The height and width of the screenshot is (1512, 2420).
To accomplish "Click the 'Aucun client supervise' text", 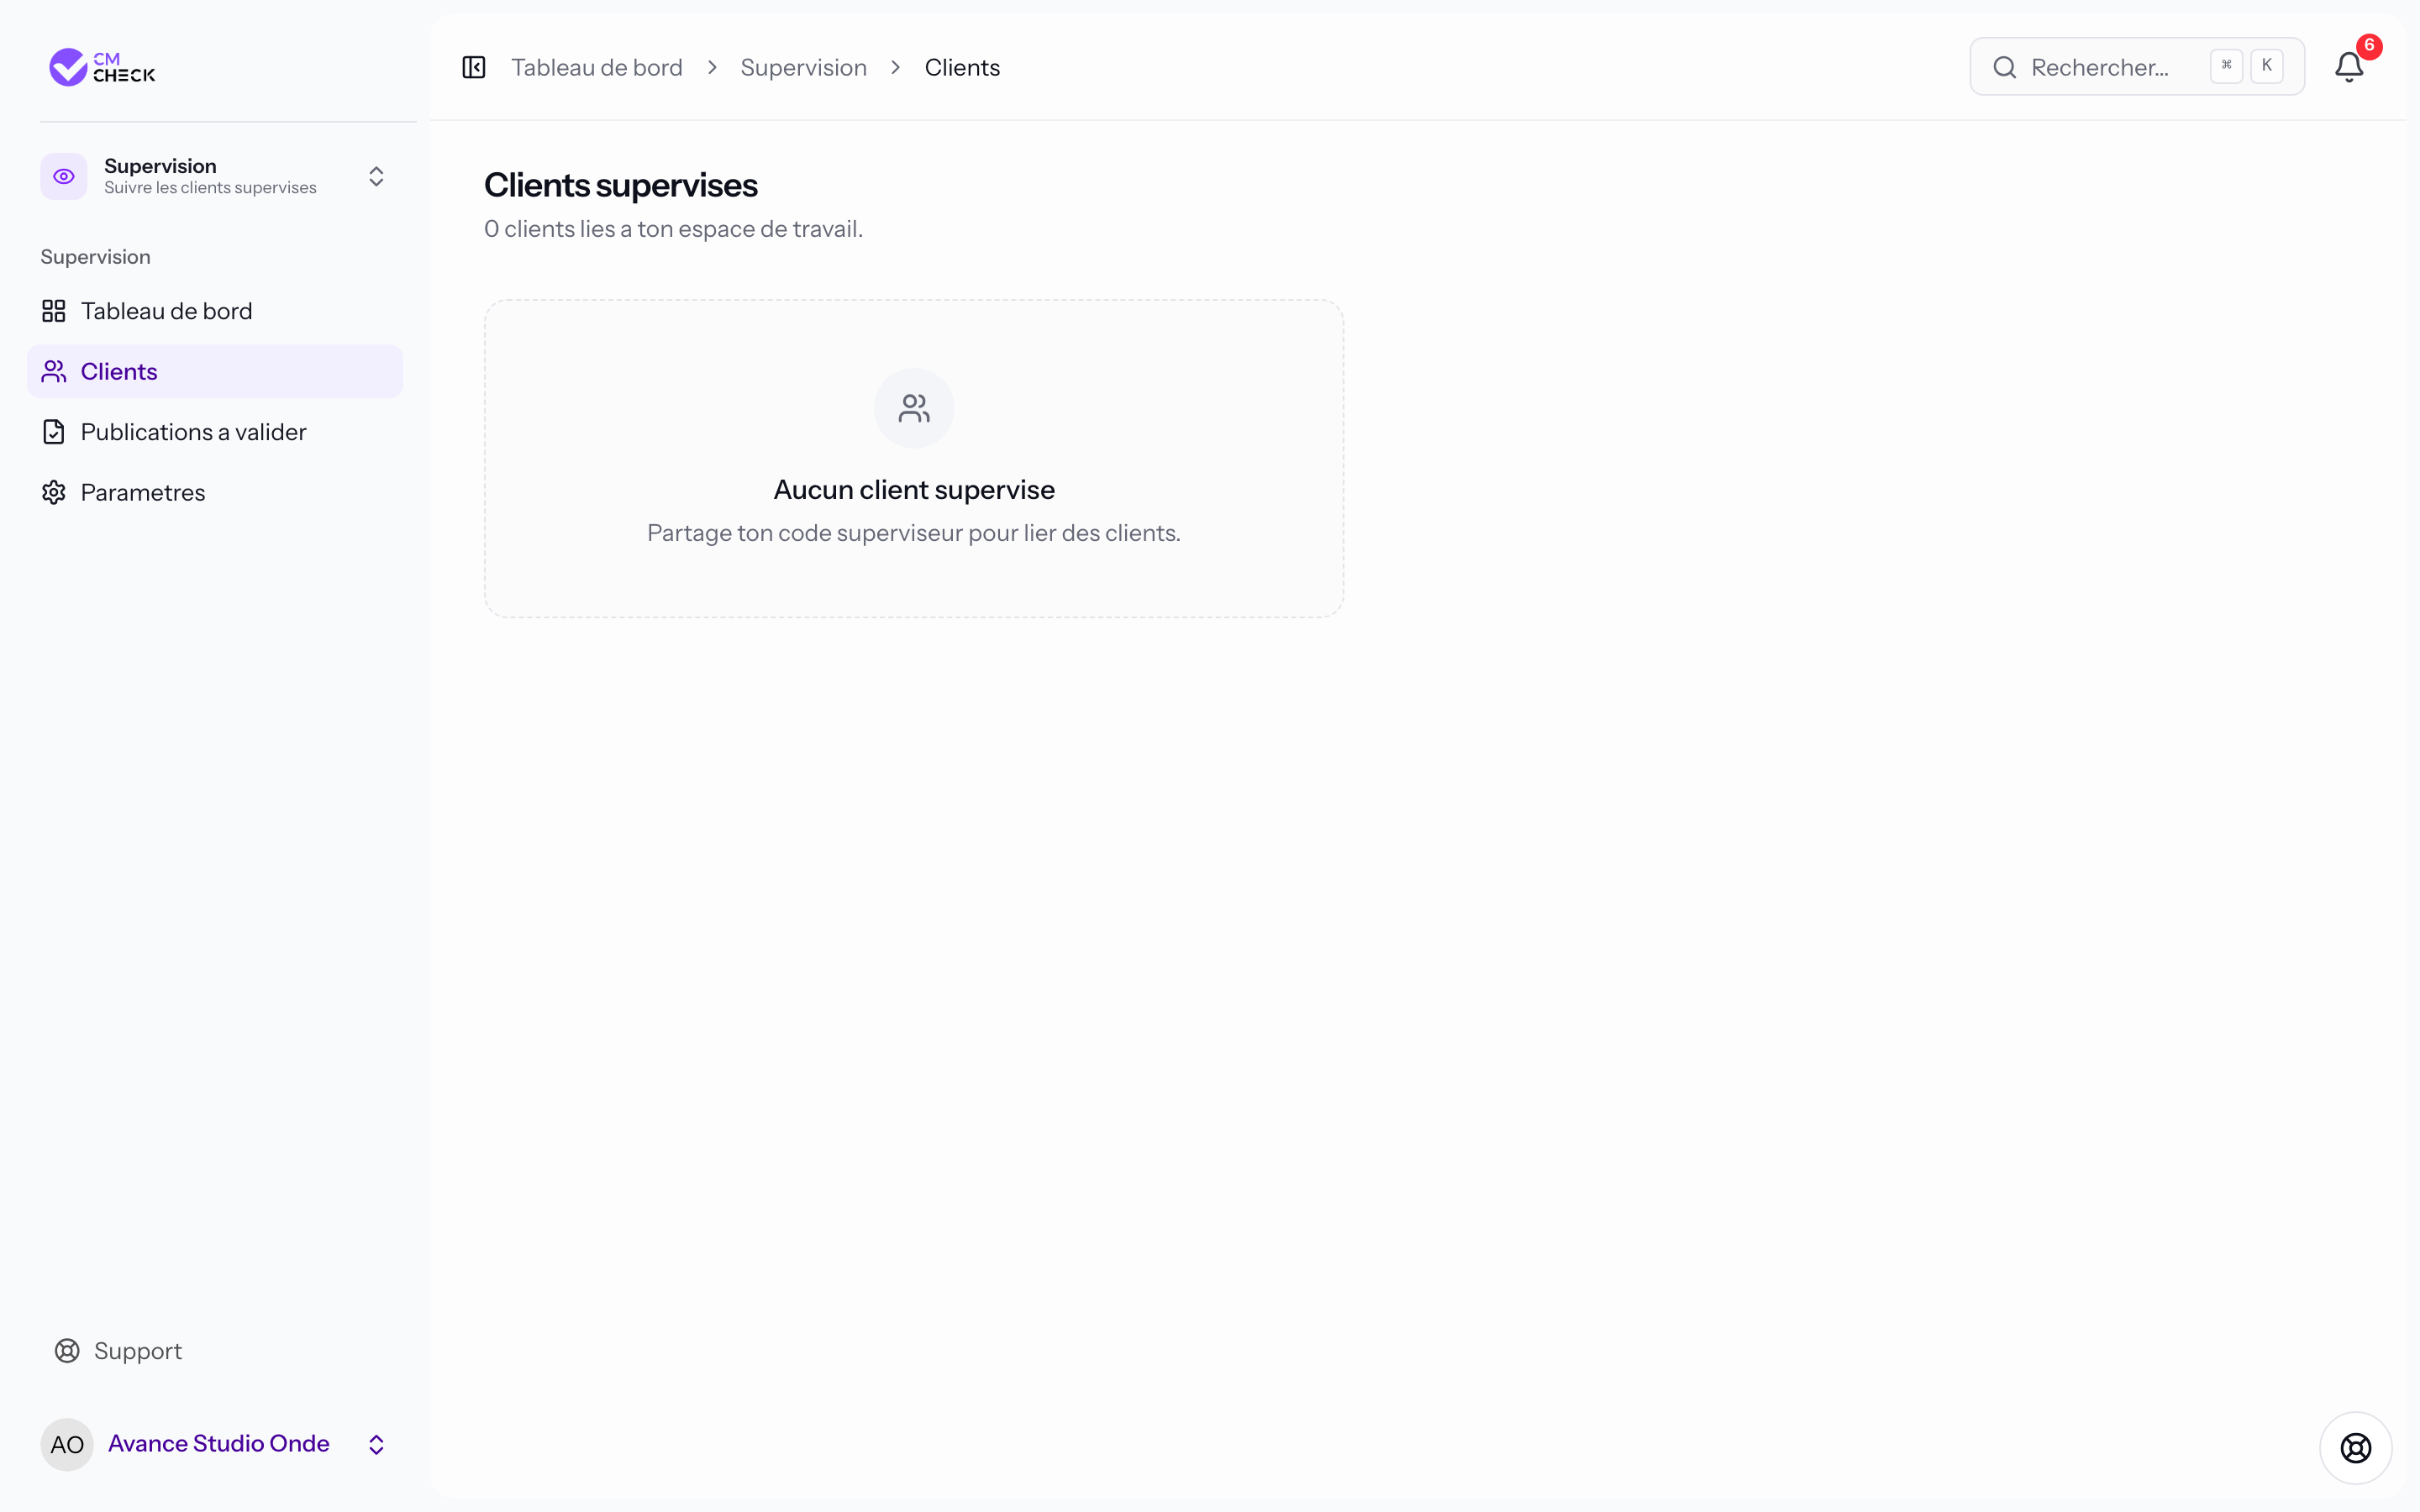I will 914,490.
